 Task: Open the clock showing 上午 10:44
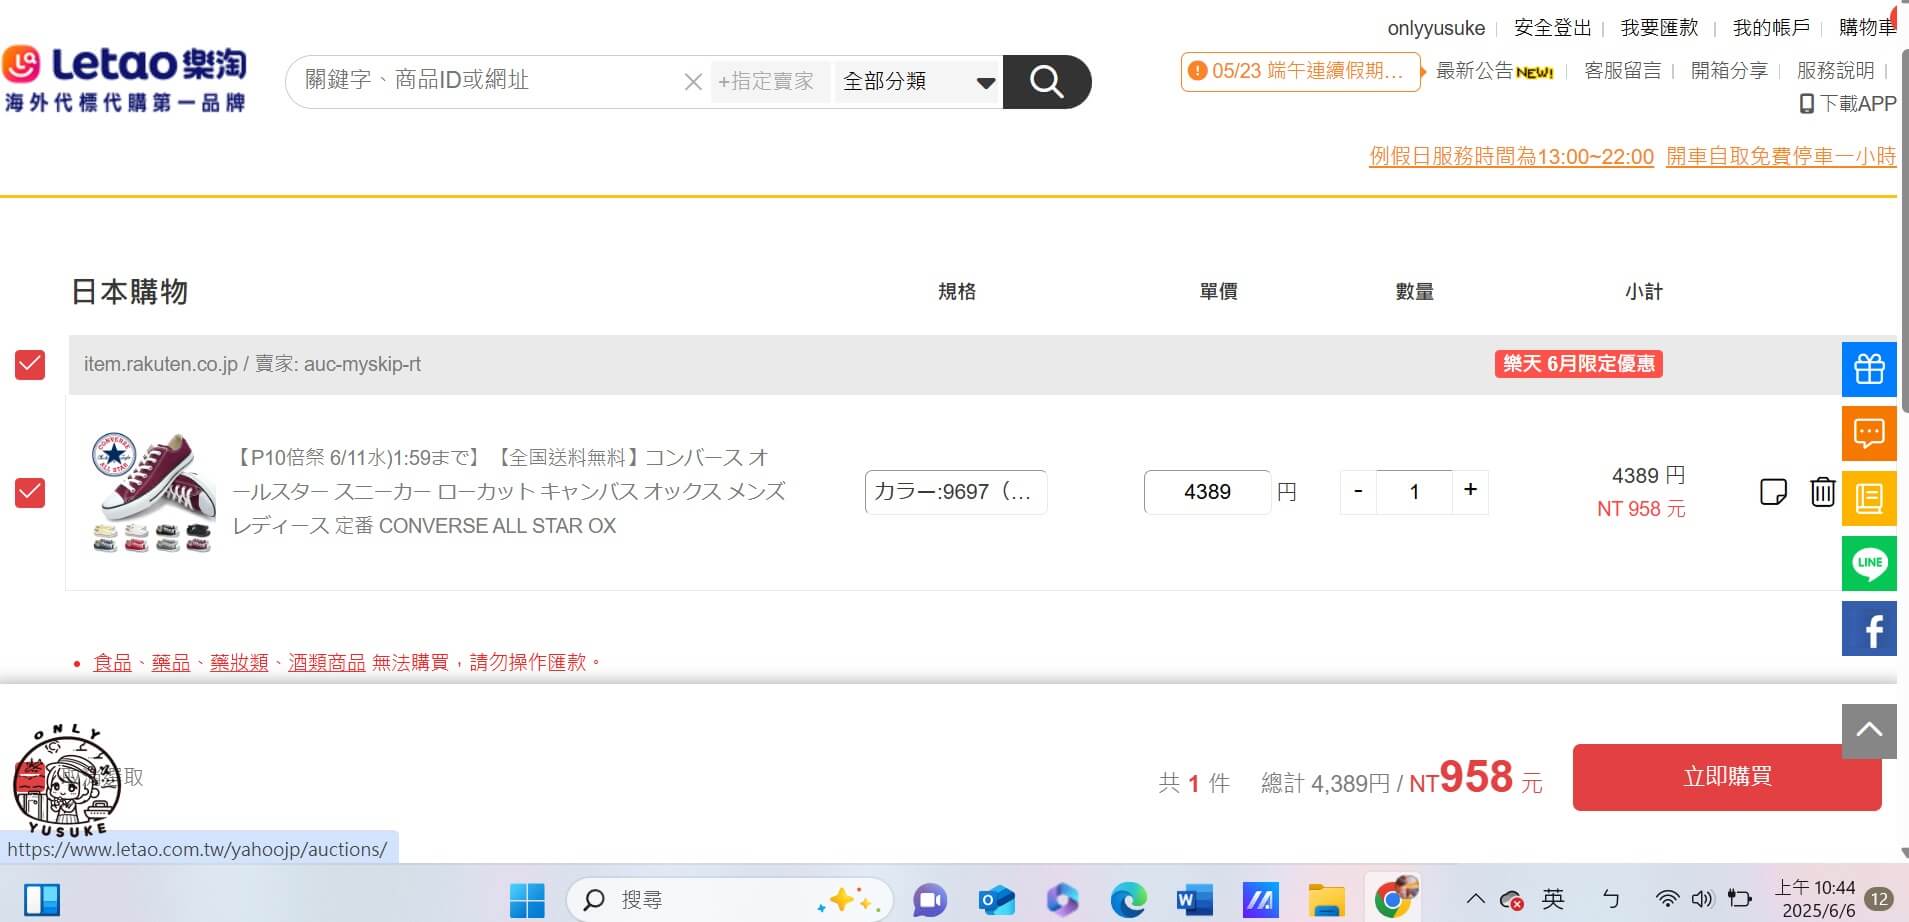point(1814,899)
